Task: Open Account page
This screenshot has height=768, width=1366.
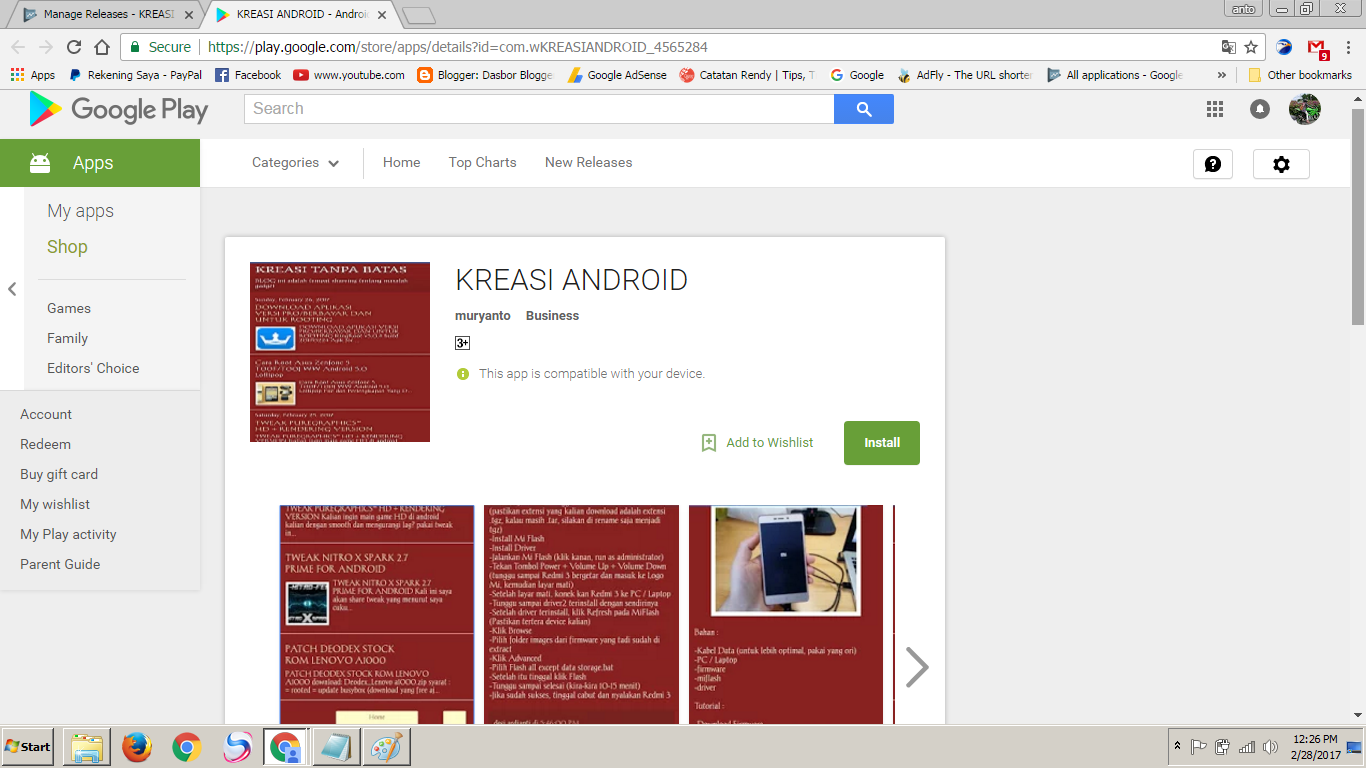Action: point(46,415)
